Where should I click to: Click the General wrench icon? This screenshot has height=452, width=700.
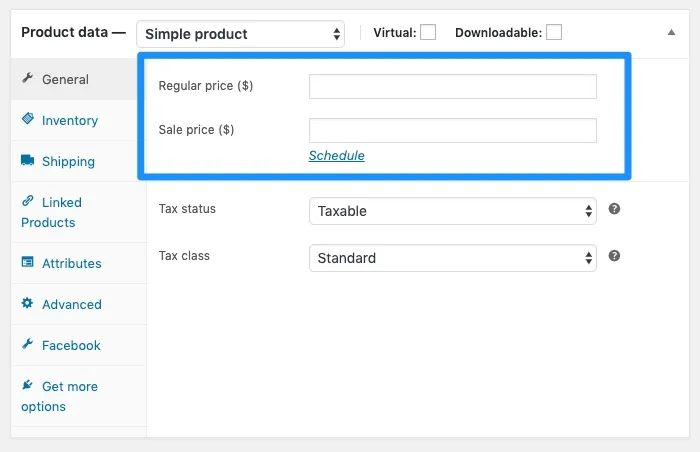(28, 79)
